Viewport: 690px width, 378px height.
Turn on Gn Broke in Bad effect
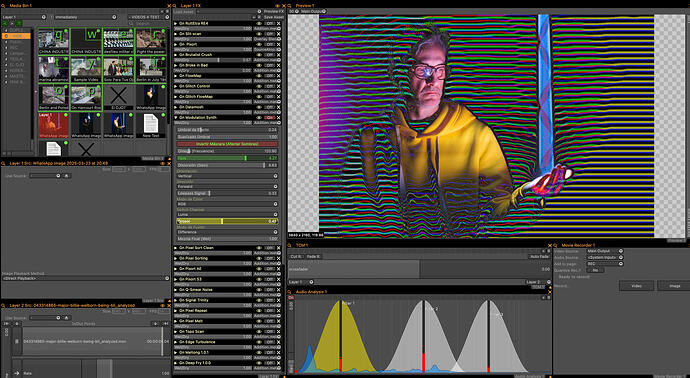(269, 65)
